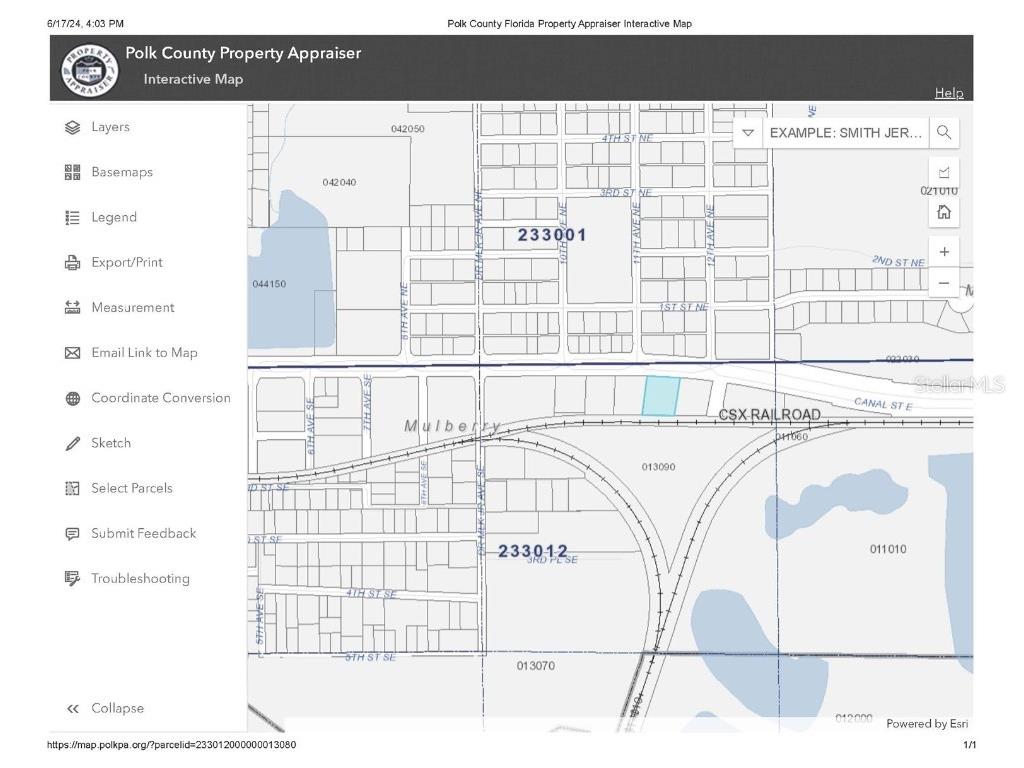Open the Basemaps menu item
1024x768 pixels.
tap(122, 172)
